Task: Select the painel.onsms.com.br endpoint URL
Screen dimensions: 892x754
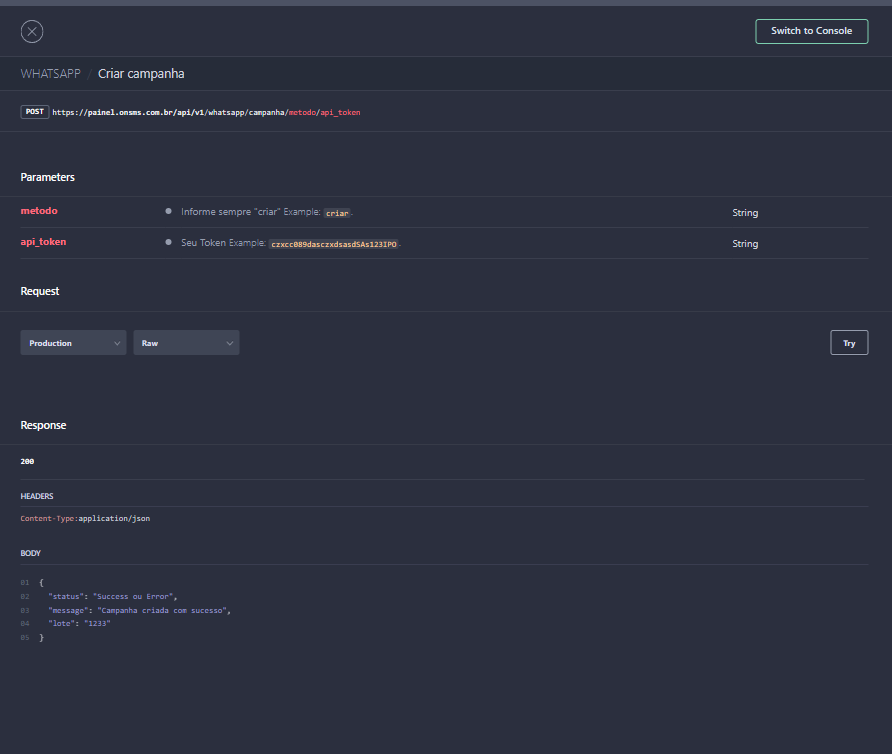Action: [x=206, y=113]
